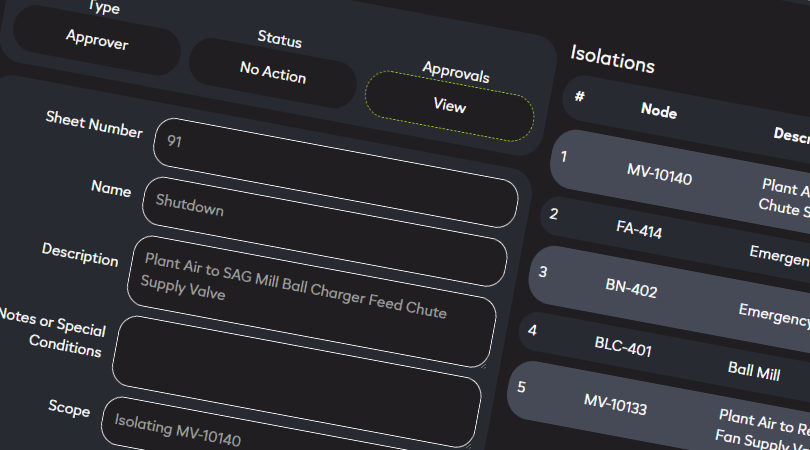Image resolution: width=810 pixels, height=450 pixels.
Task: Edit the Name field containing Shutdown
Action: click(325, 231)
